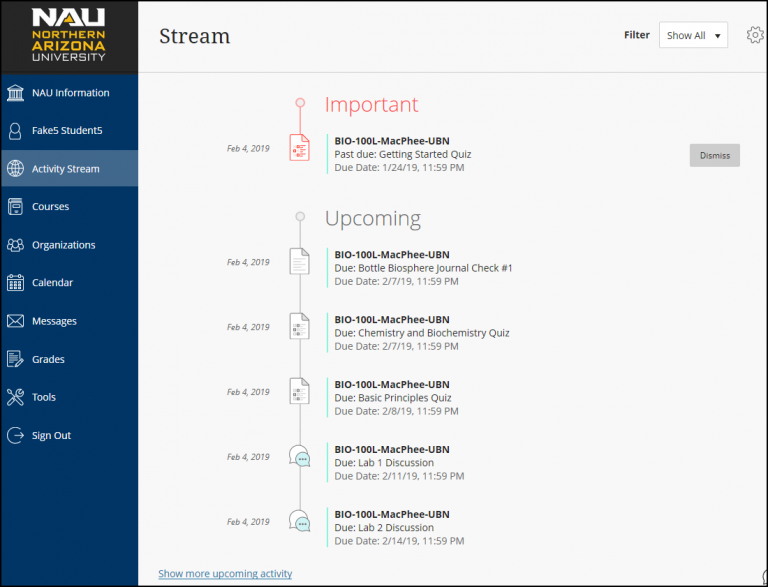Click Show more upcoming activity link
This screenshot has width=768, height=587.
pyautogui.click(x=225, y=574)
